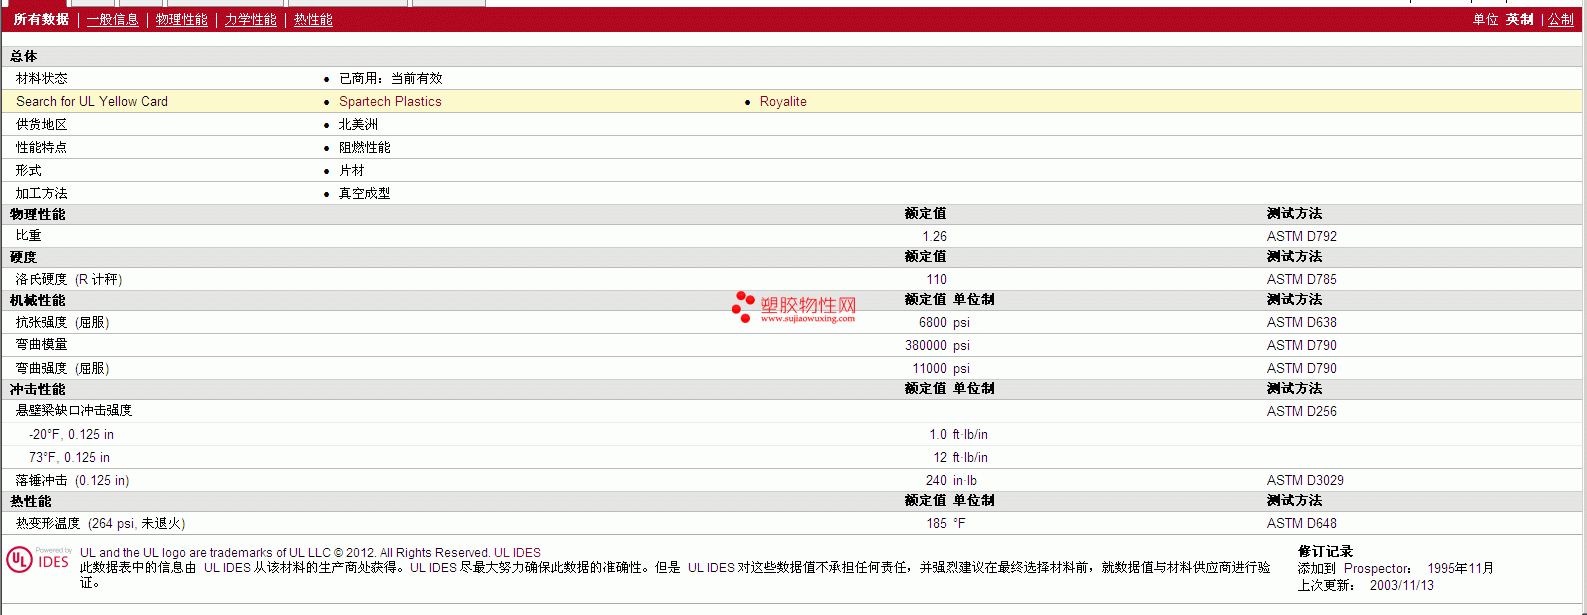The height and width of the screenshot is (615, 1587).
Task: Click the 机械性能 section header
Action: (38, 300)
